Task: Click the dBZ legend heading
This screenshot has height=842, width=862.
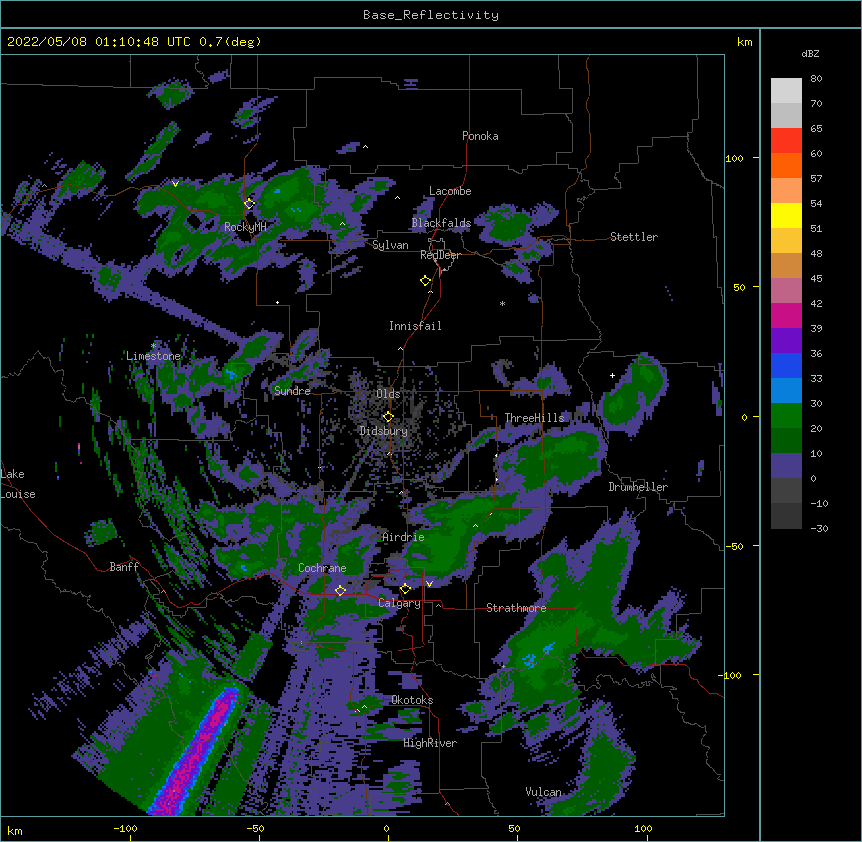Action: click(810, 53)
